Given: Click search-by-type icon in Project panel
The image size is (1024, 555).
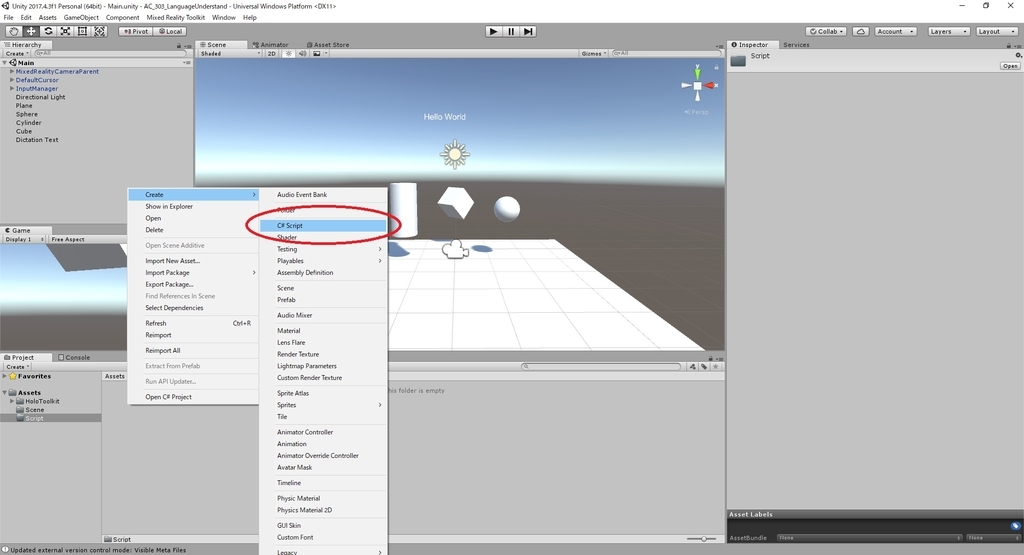Looking at the screenshot, I should [x=692, y=367].
